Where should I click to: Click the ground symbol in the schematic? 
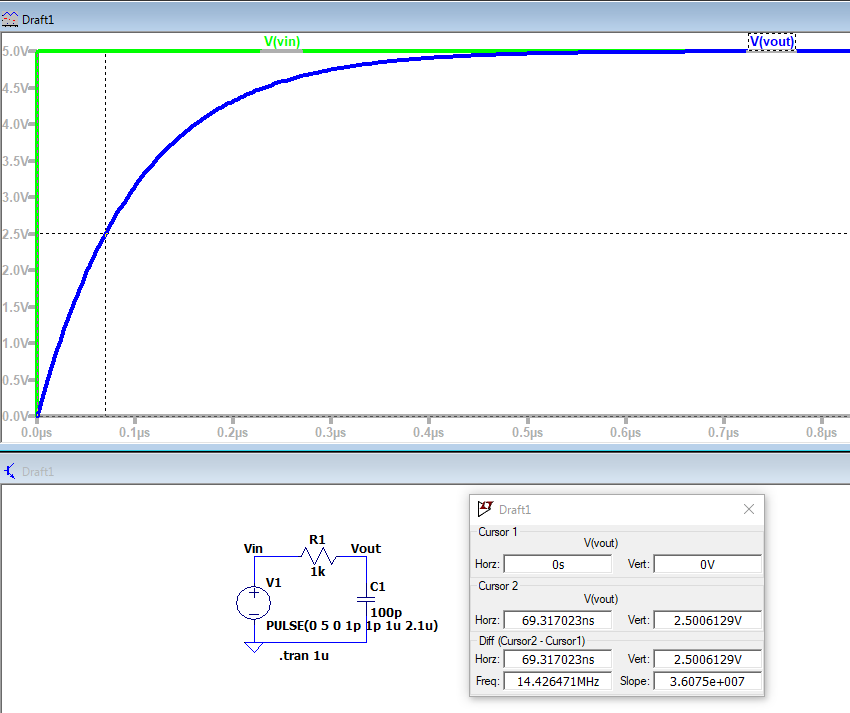pos(253,646)
